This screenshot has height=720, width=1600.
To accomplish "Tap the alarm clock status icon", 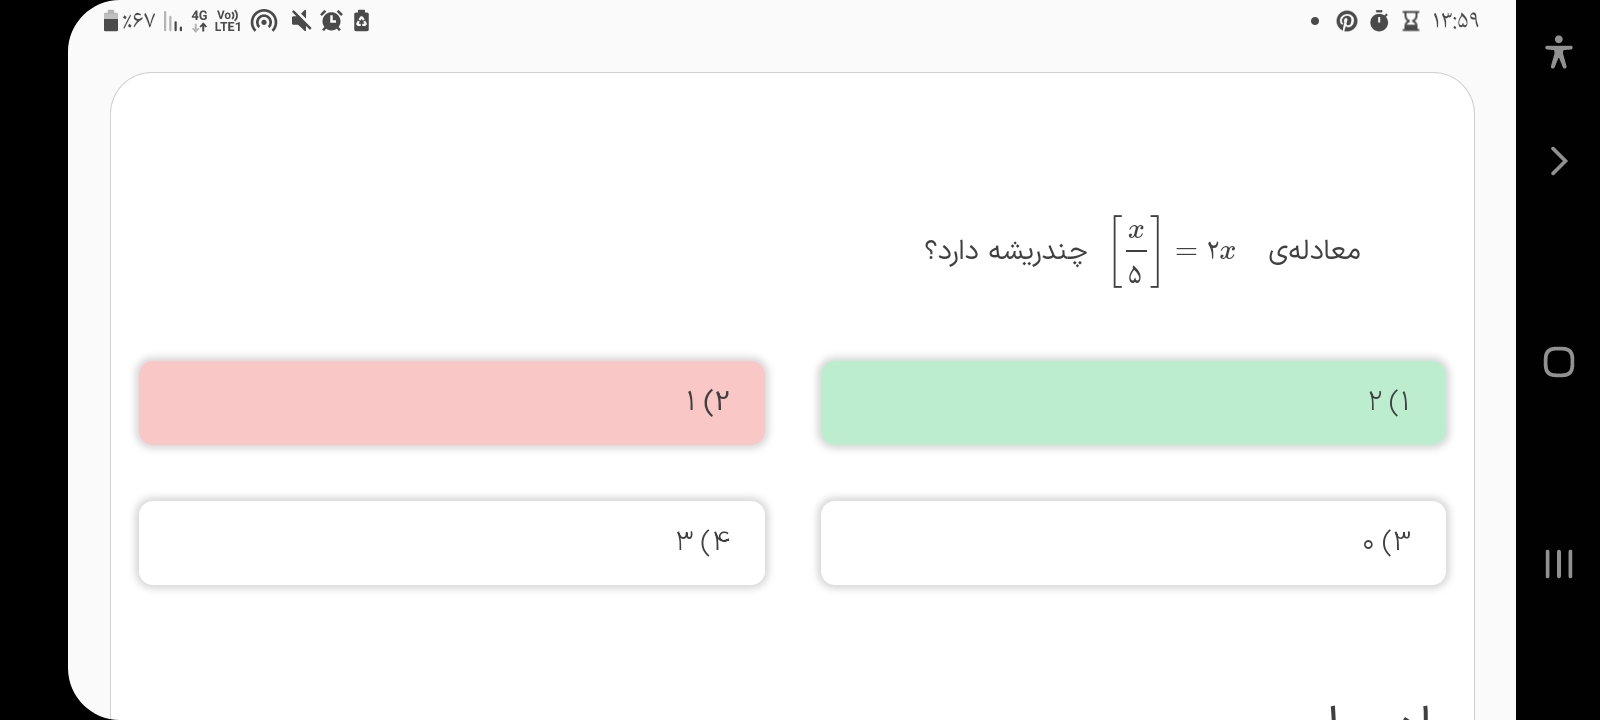I will tap(331, 21).
